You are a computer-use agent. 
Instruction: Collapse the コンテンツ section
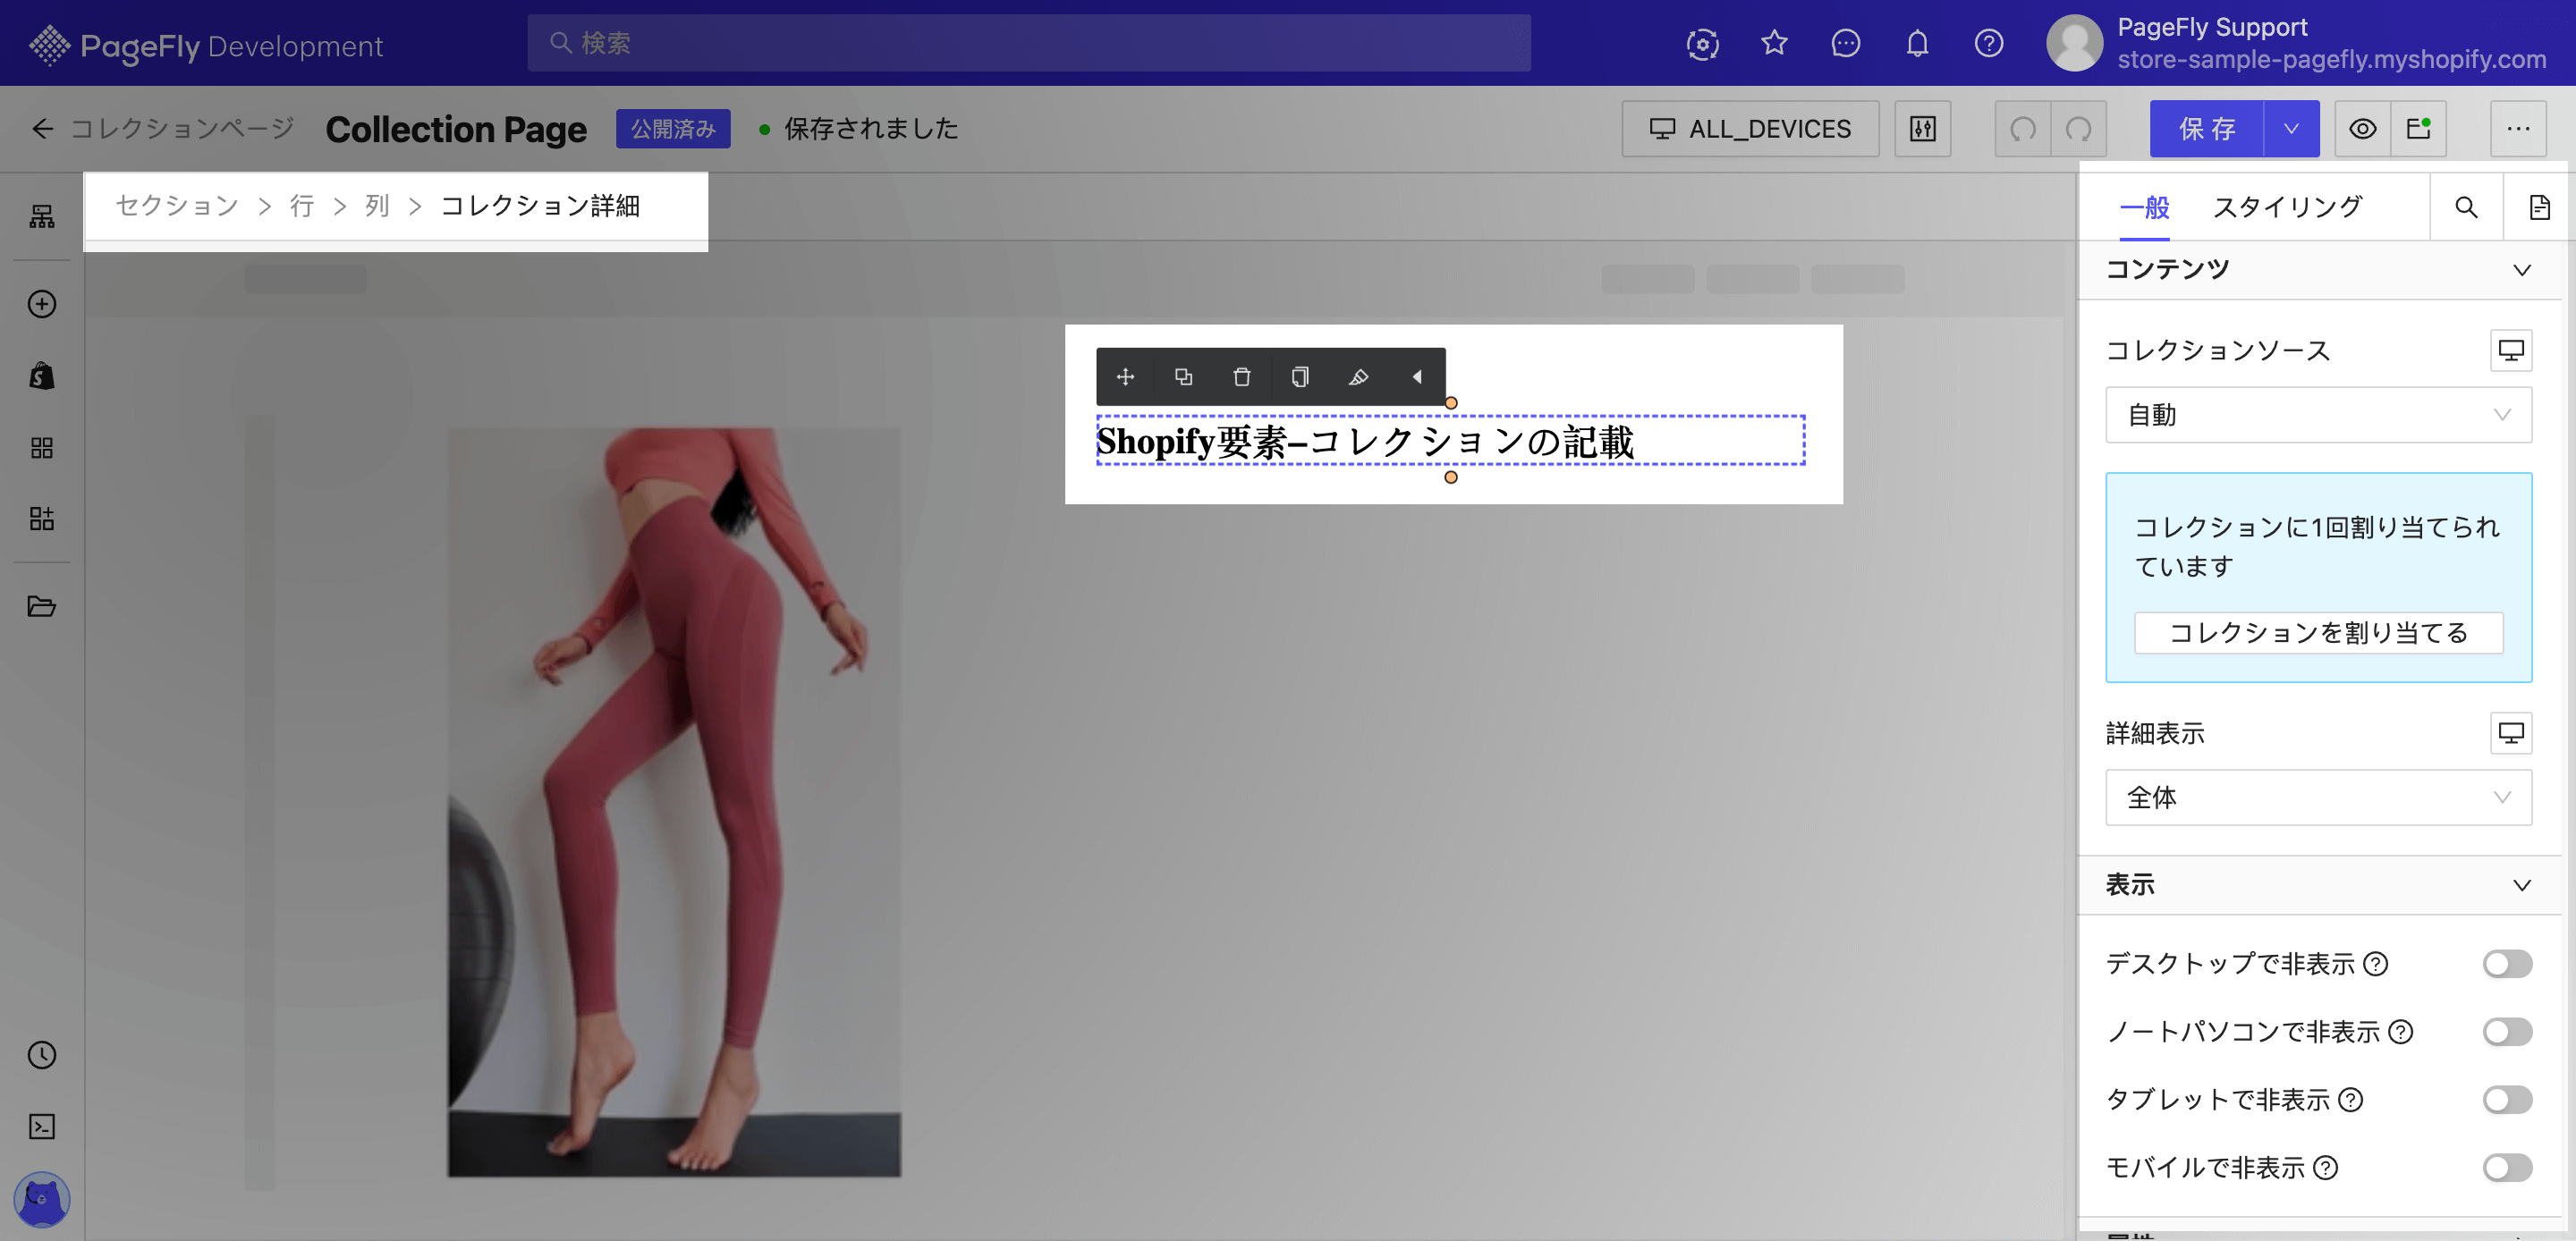point(2521,270)
